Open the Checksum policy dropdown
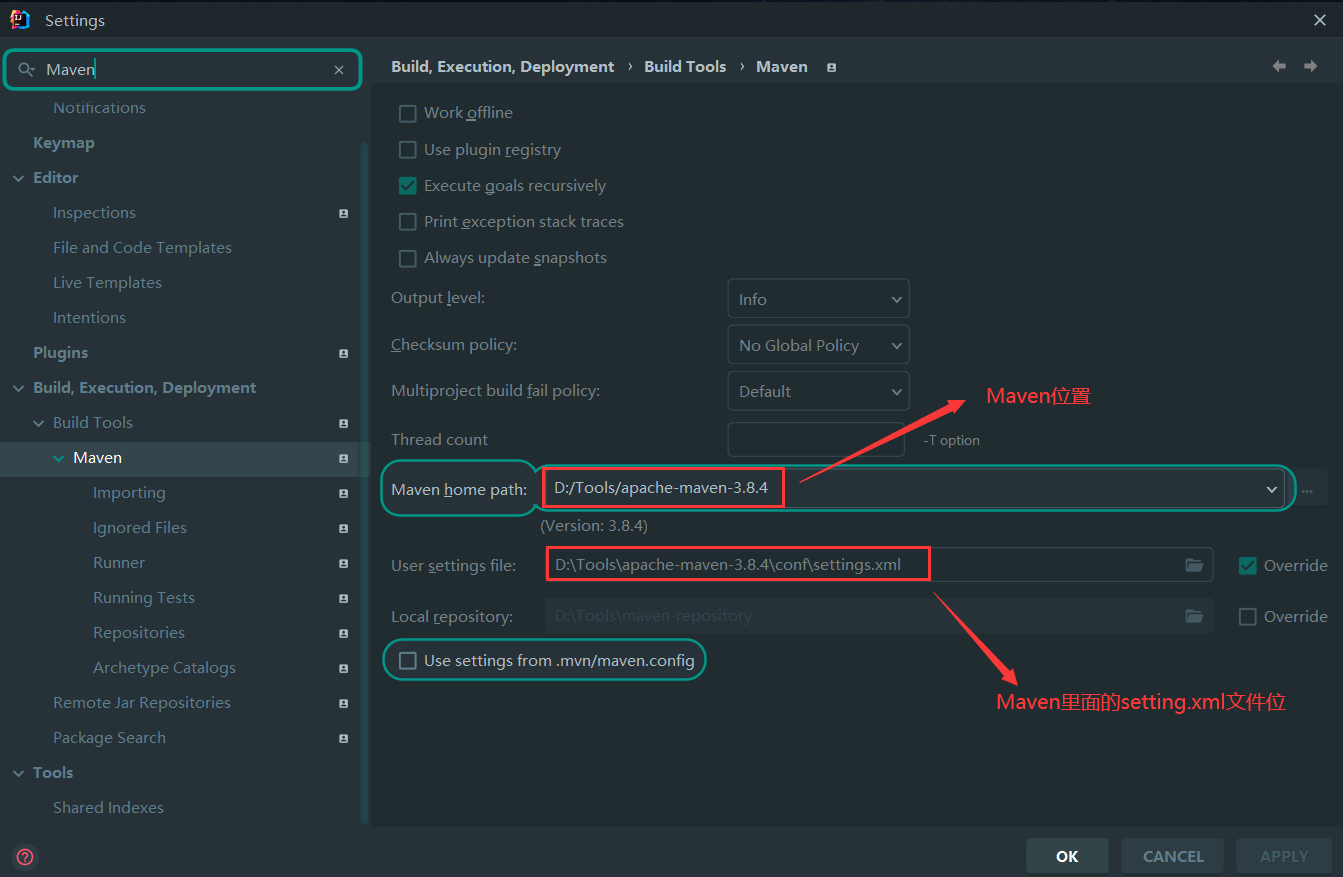This screenshot has height=877, width=1343. coord(818,345)
